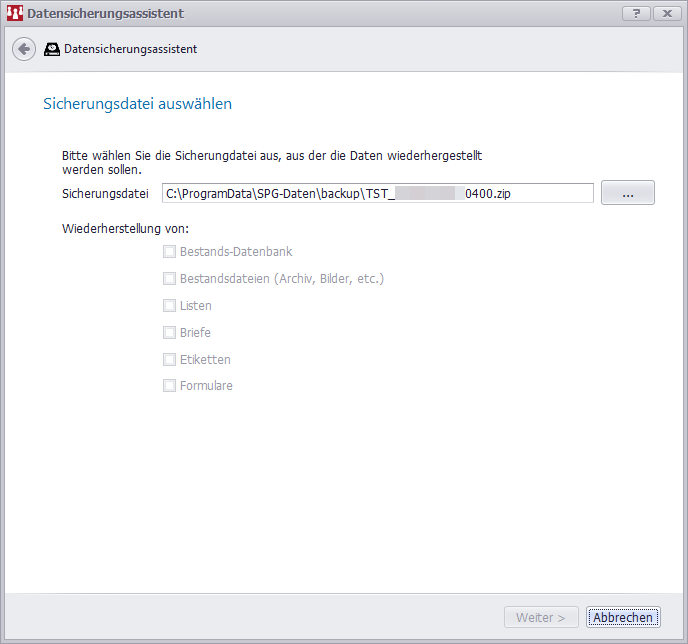The width and height of the screenshot is (688, 644).
Task: Cancel the wizard with Abbrechen
Action: (623, 618)
